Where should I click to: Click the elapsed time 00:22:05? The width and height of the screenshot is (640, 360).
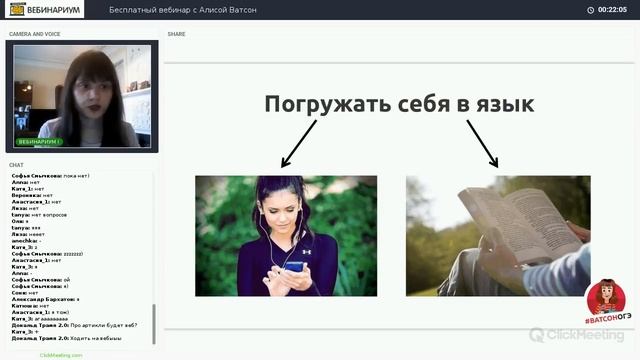612,10
